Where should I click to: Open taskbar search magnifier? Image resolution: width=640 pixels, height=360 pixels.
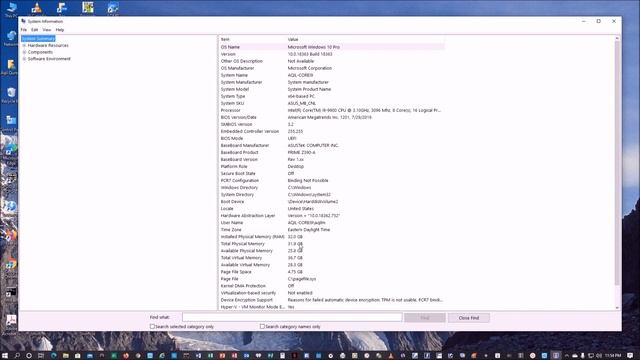click(x=17, y=356)
